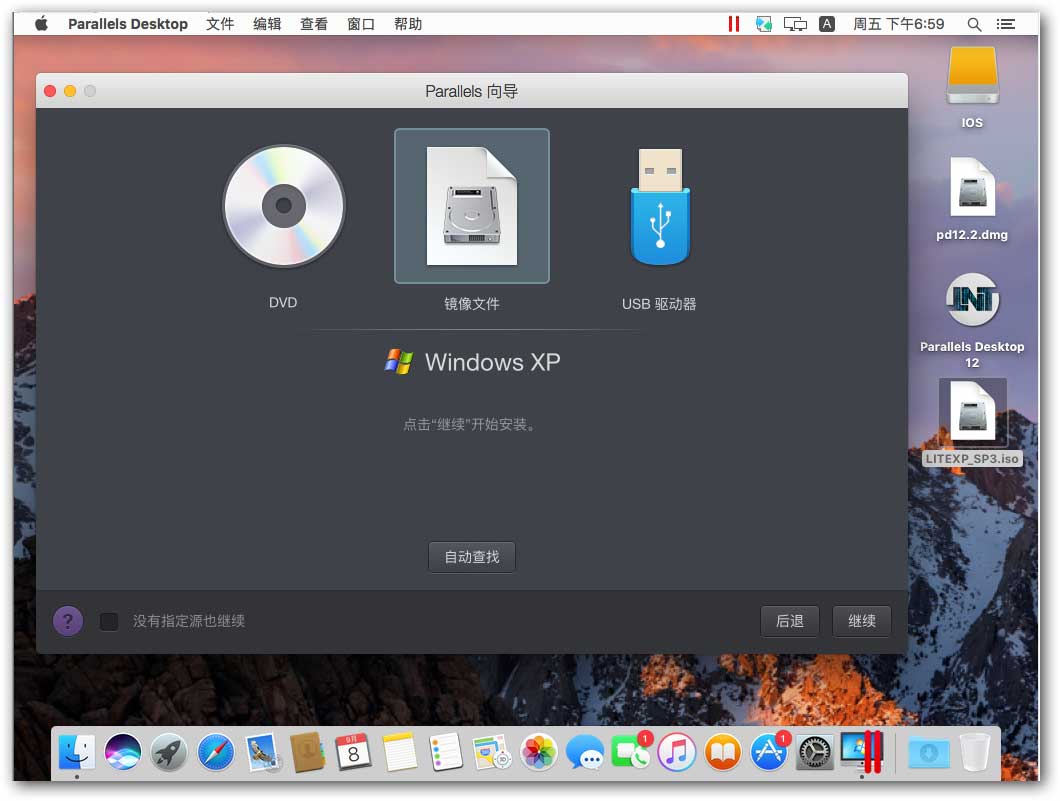Click the Parallels red bars menu bar icon
Viewport: 1060px width, 801px height.
733,24
